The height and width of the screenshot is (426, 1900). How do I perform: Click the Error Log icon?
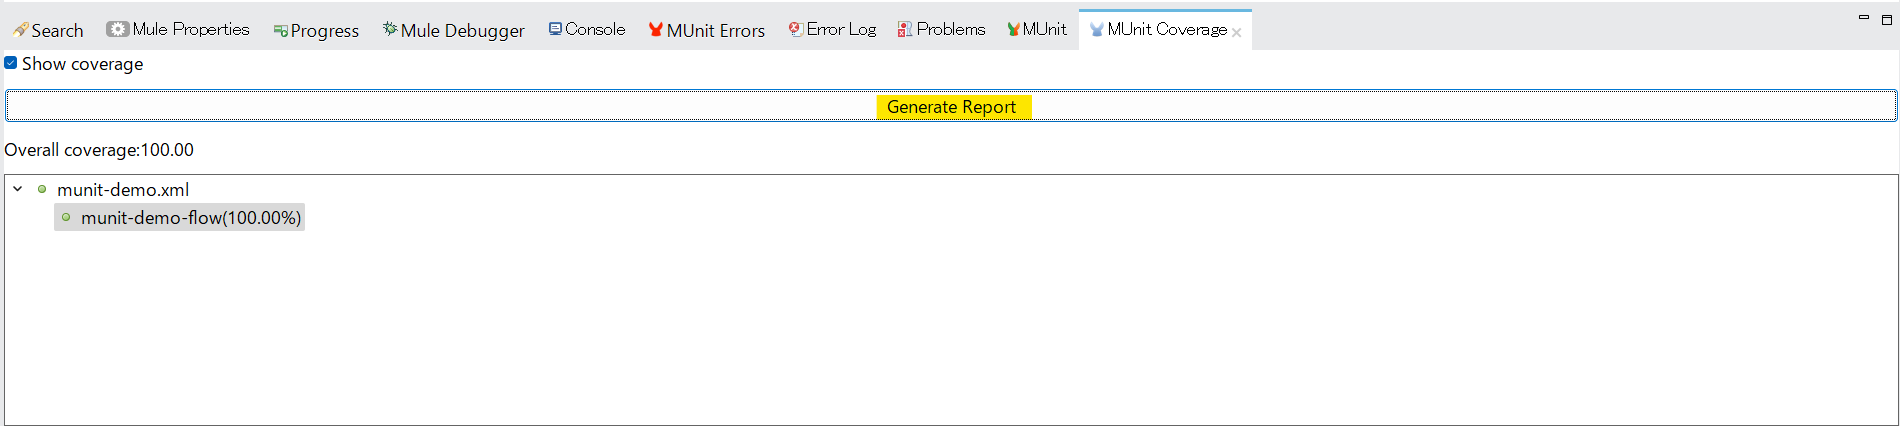pos(796,29)
